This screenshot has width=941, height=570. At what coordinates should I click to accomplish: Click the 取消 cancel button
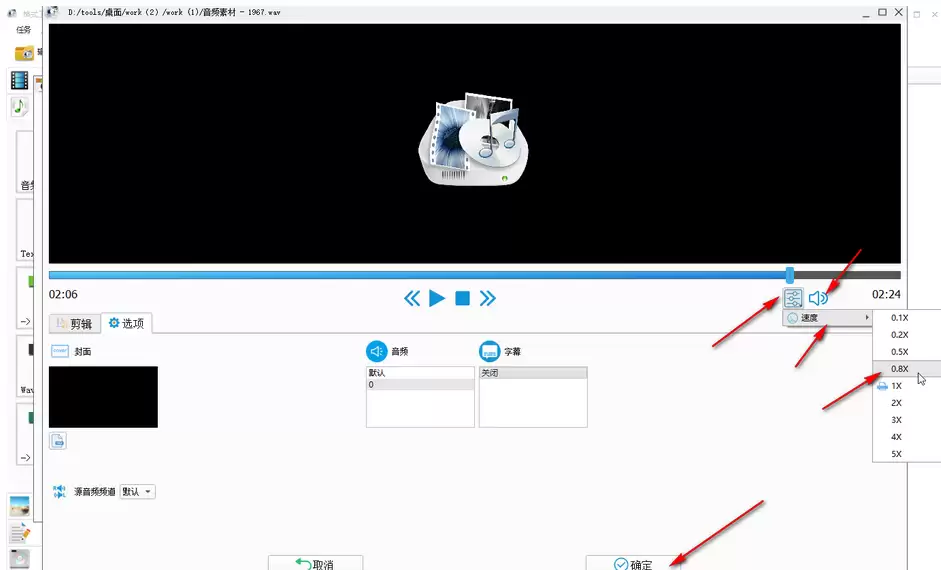click(316, 563)
